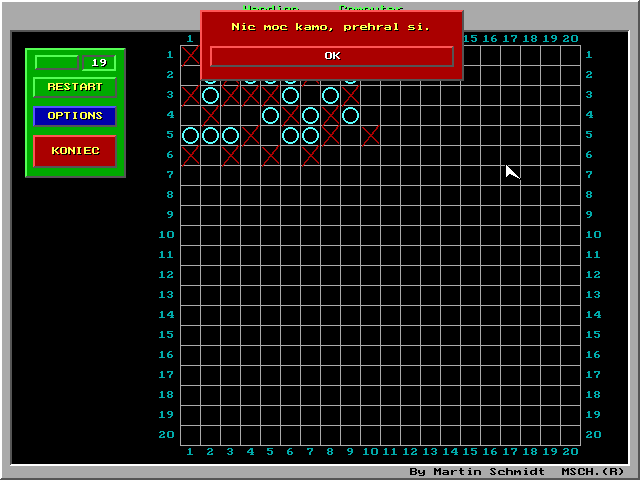Screen dimensions: 640x480
Task: Click the X mark at row 6, column 1
Action: click(x=190, y=156)
